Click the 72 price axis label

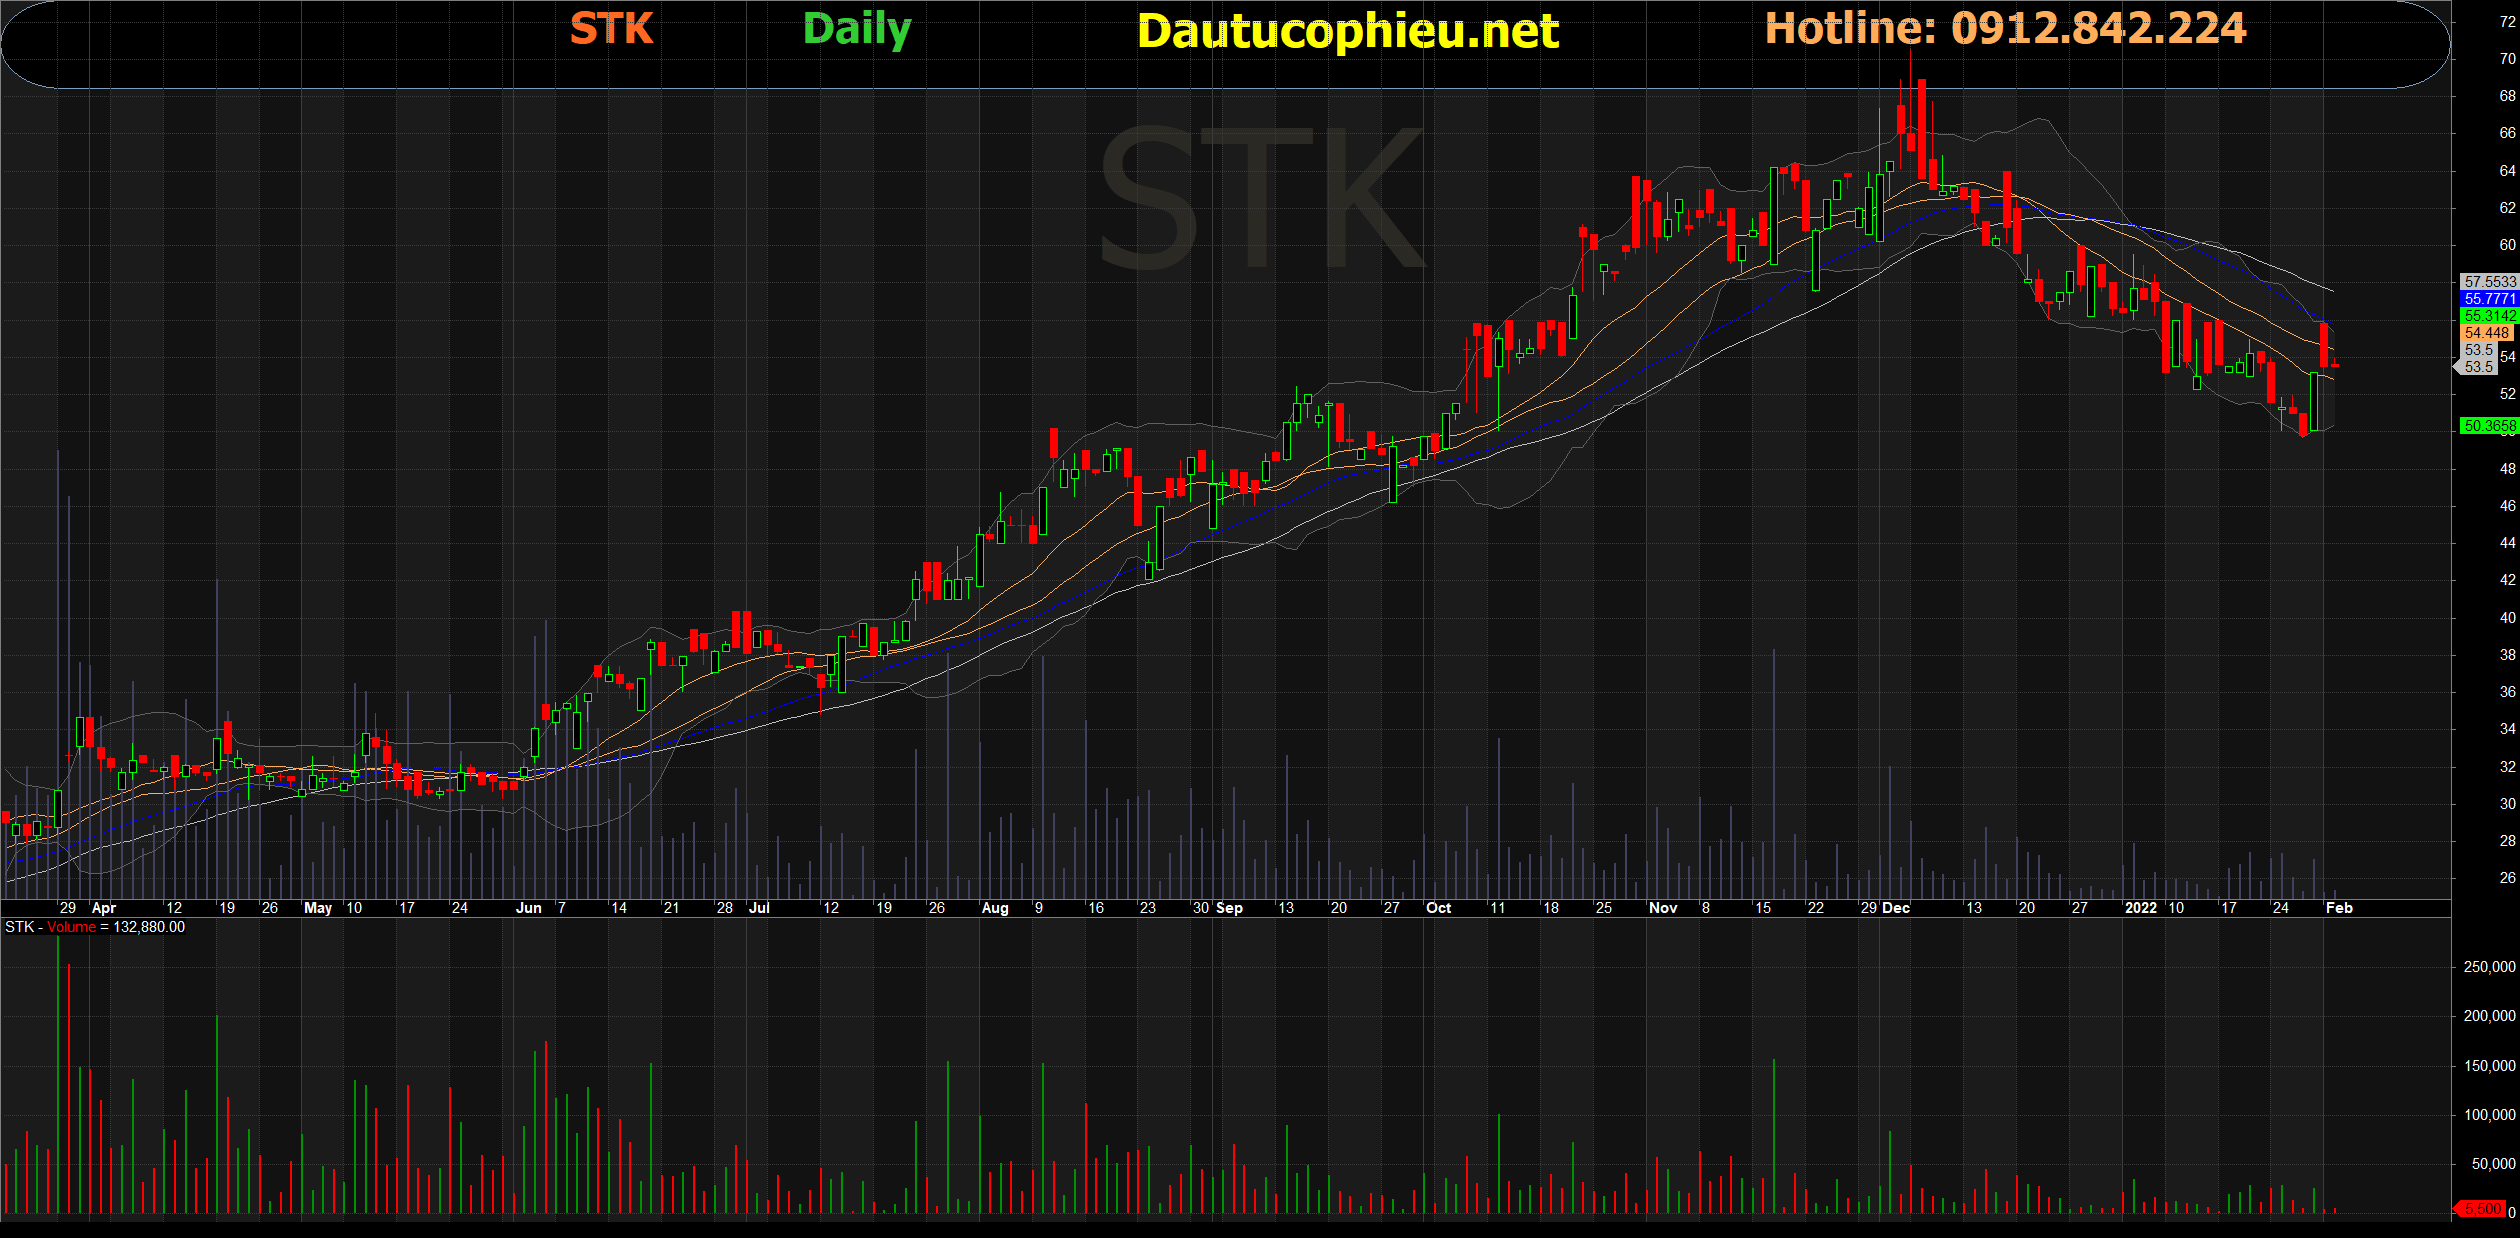[2507, 22]
